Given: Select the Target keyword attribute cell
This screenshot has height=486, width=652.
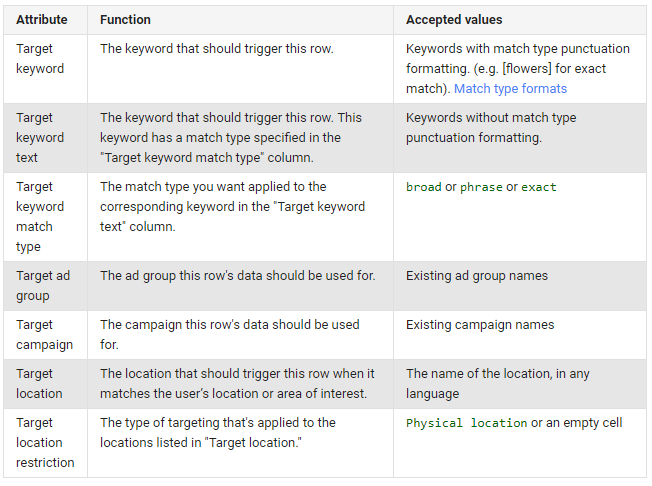Looking at the screenshot, I should (x=45, y=69).
